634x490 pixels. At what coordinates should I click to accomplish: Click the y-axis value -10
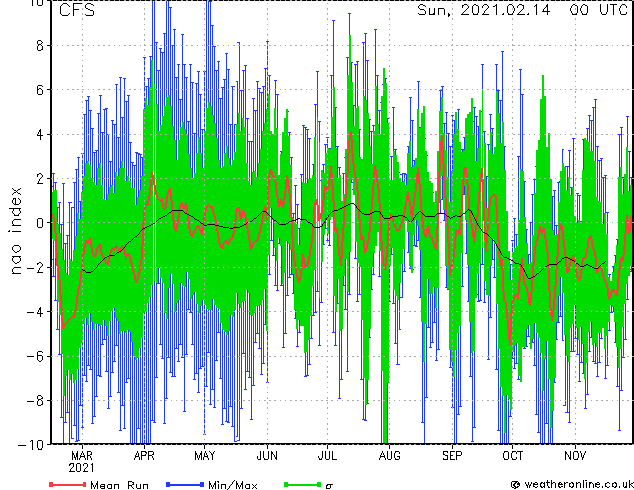31,445
